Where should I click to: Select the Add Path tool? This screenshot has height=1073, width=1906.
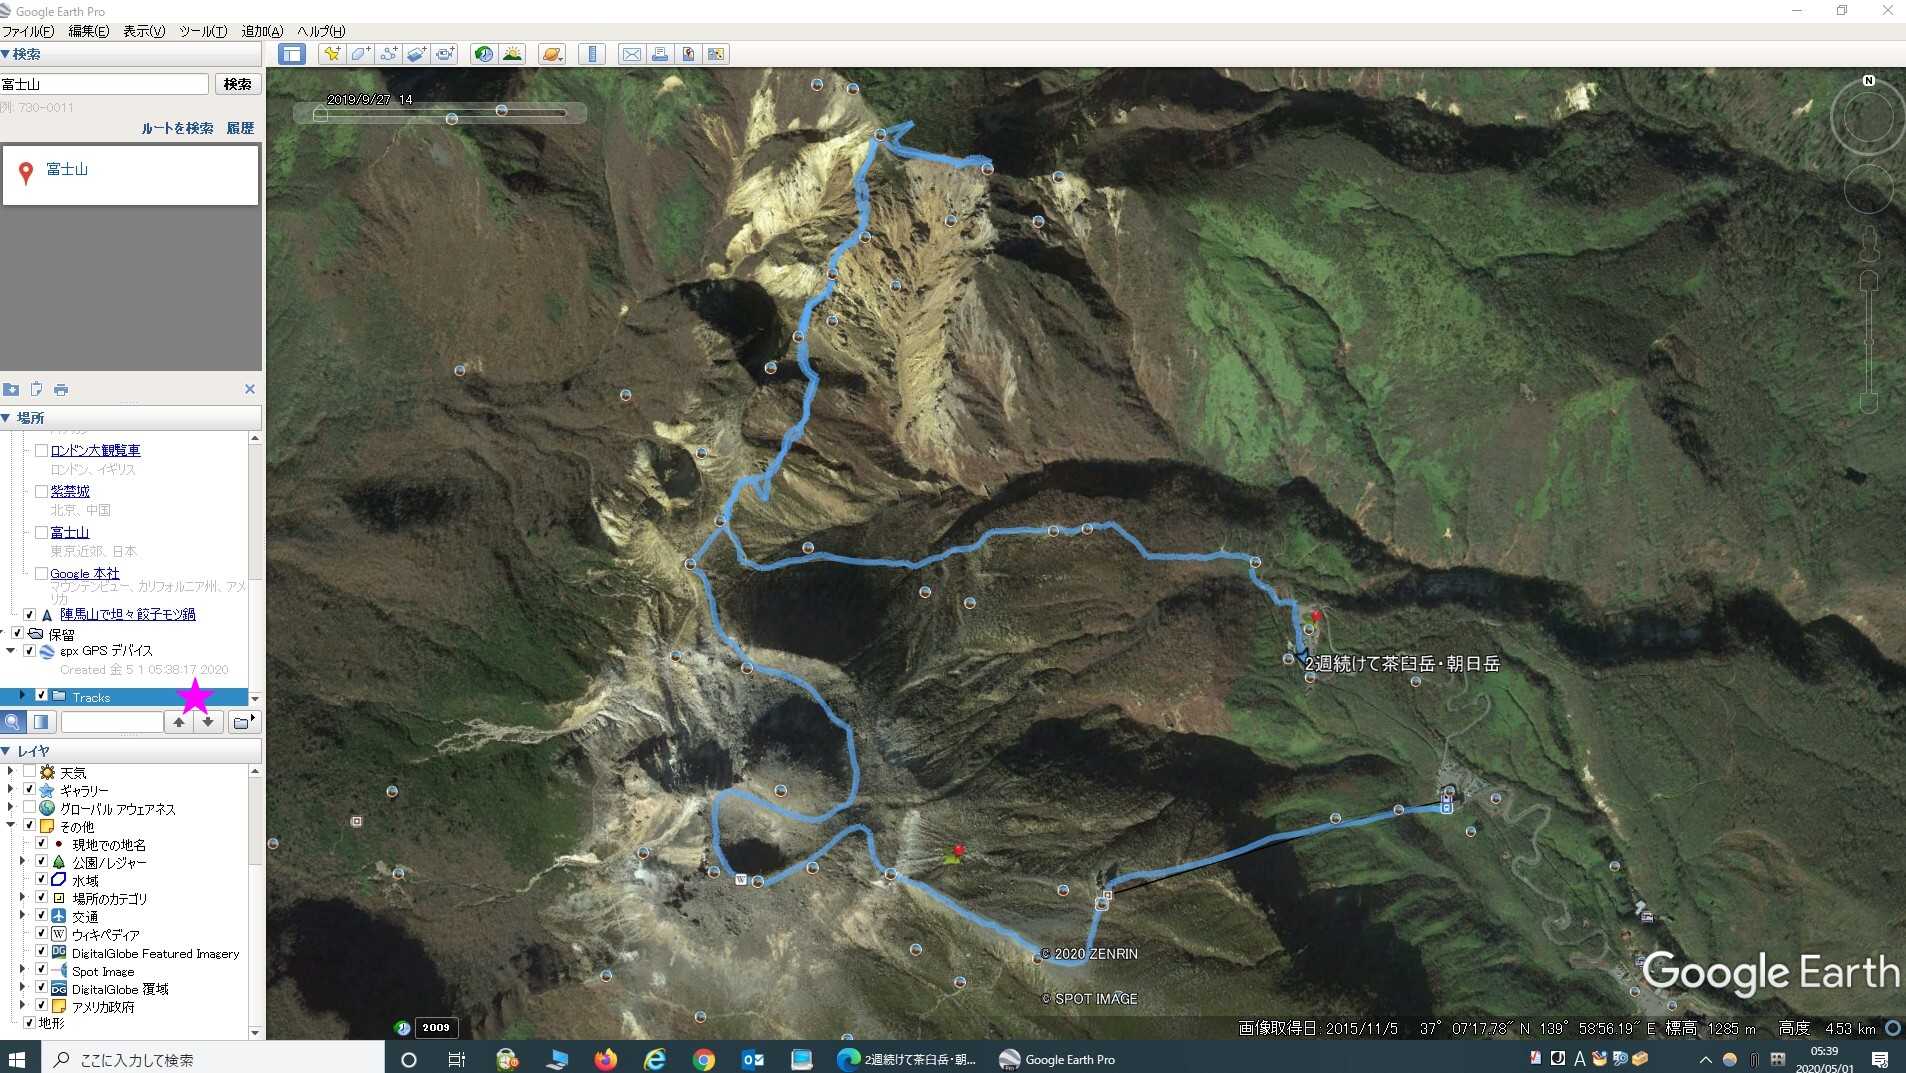(388, 54)
